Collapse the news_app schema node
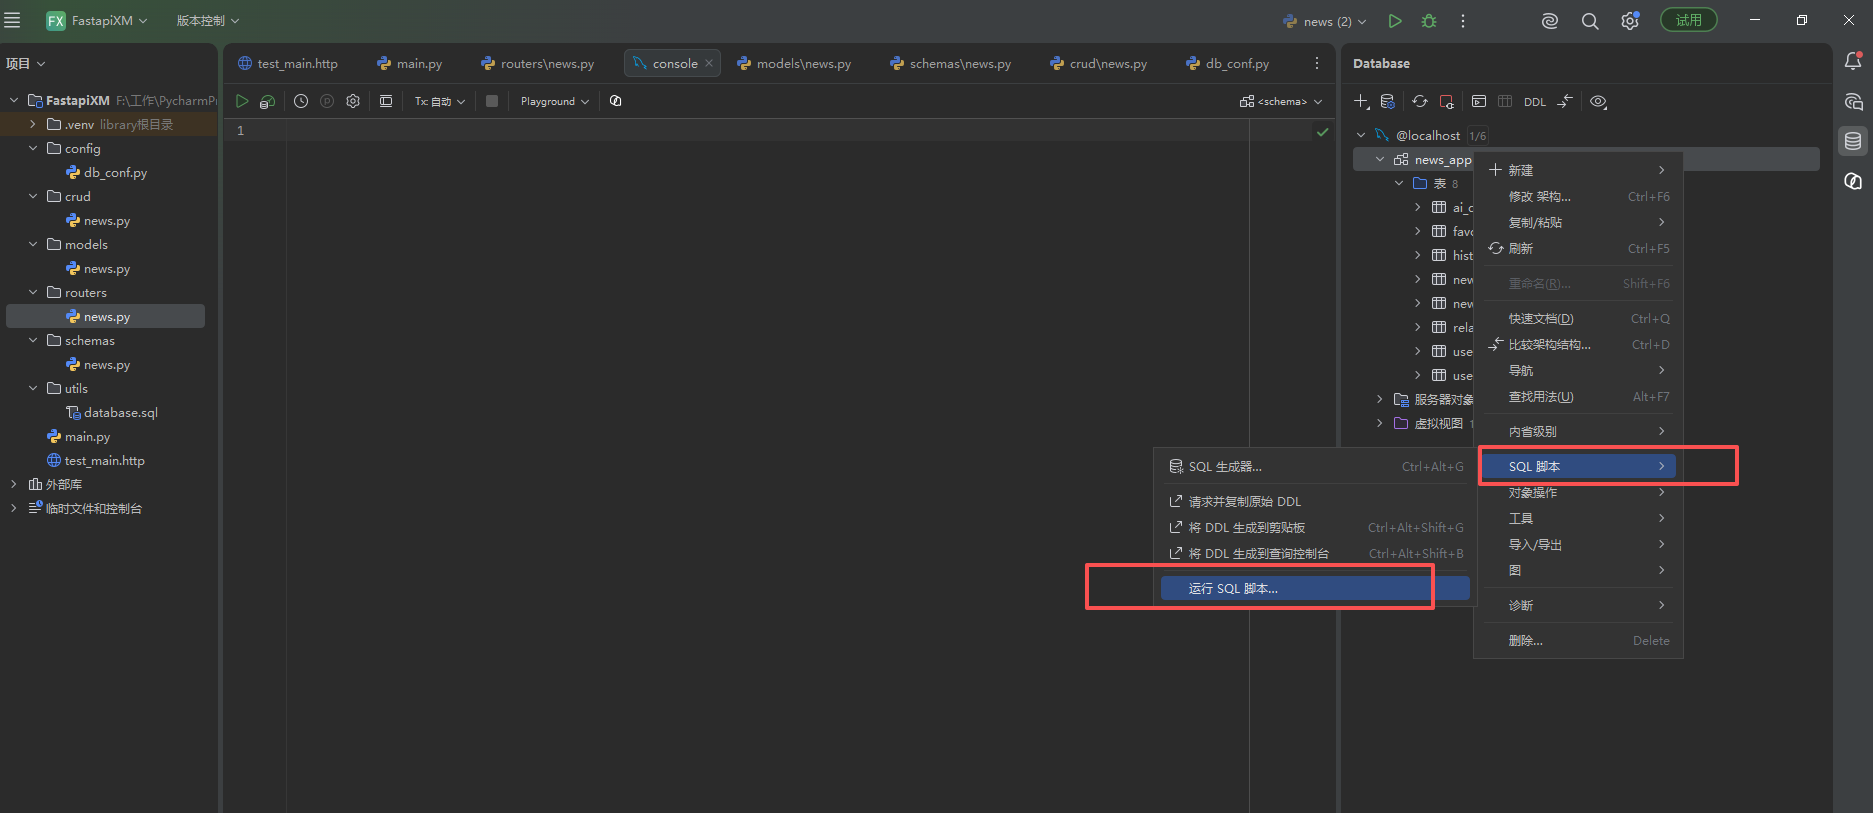Viewport: 1873px width, 813px height. click(1380, 159)
